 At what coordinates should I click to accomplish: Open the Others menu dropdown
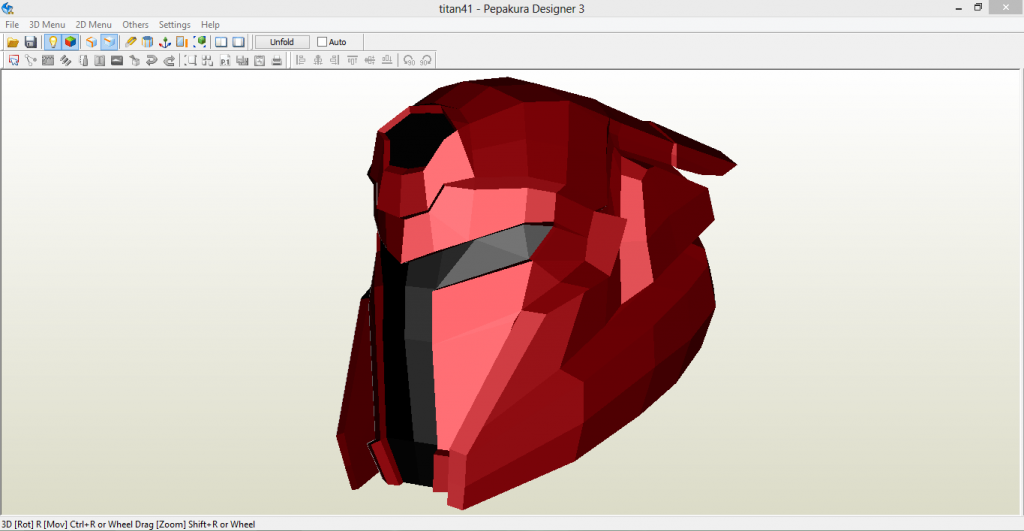pyautogui.click(x=135, y=24)
